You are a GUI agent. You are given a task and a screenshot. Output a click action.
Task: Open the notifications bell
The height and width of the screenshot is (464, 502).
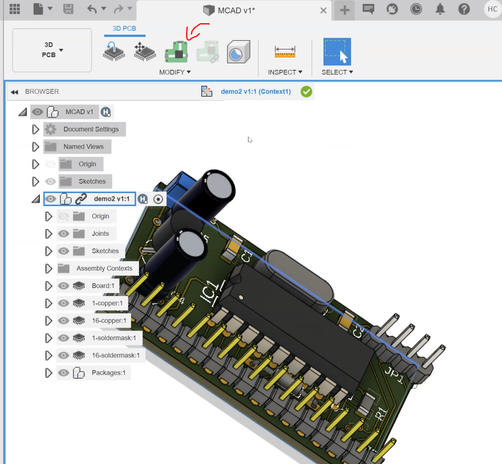[x=440, y=9]
